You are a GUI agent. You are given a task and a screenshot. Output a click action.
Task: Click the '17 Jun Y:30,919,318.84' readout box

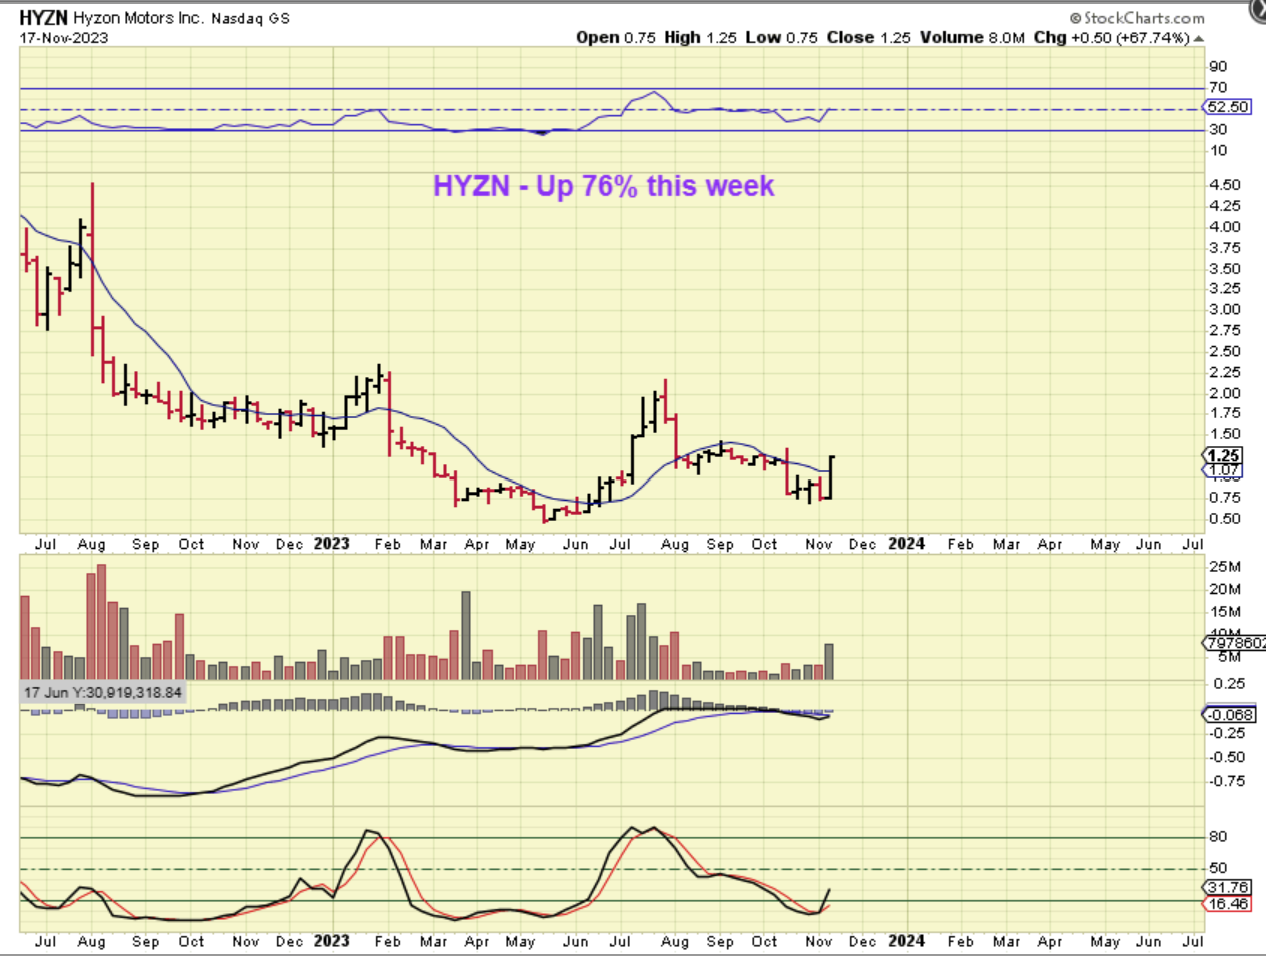click(103, 692)
